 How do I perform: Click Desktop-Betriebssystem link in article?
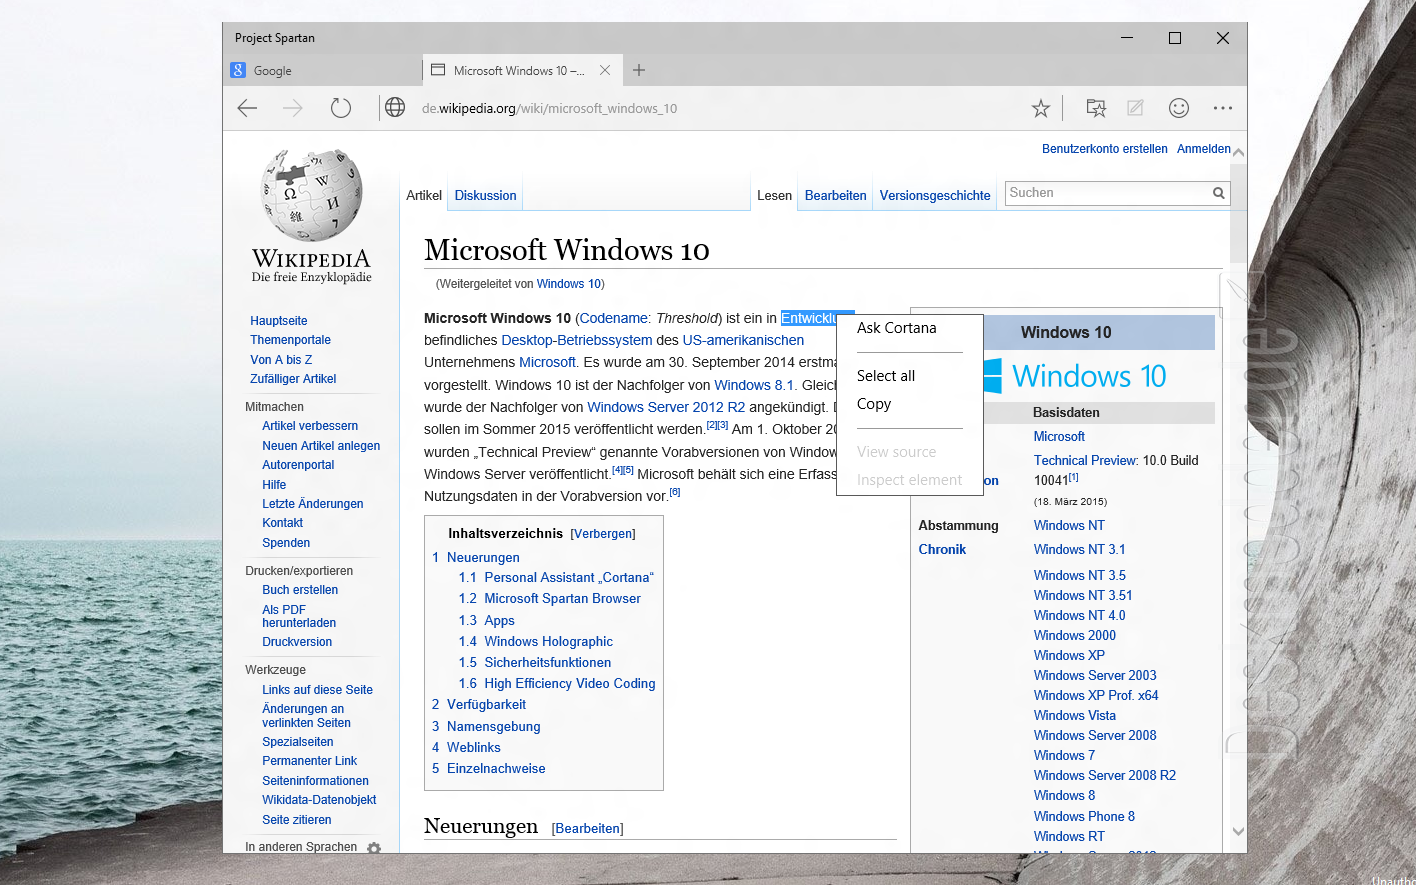(x=577, y=340)
